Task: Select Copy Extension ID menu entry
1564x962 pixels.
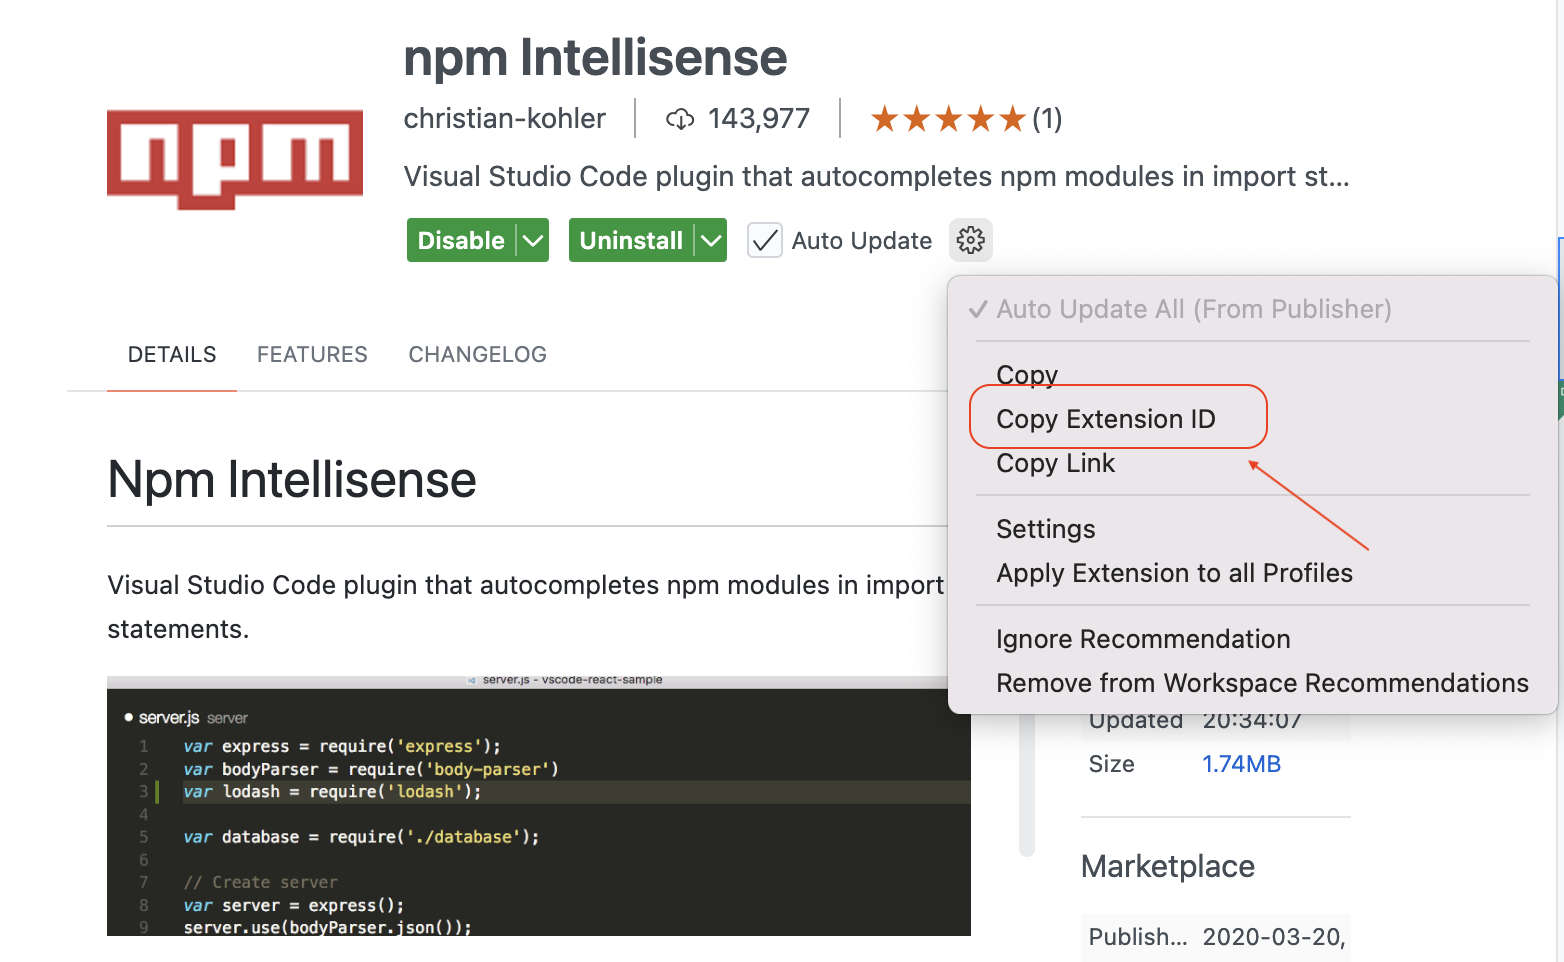Action: click(1106, 419)
